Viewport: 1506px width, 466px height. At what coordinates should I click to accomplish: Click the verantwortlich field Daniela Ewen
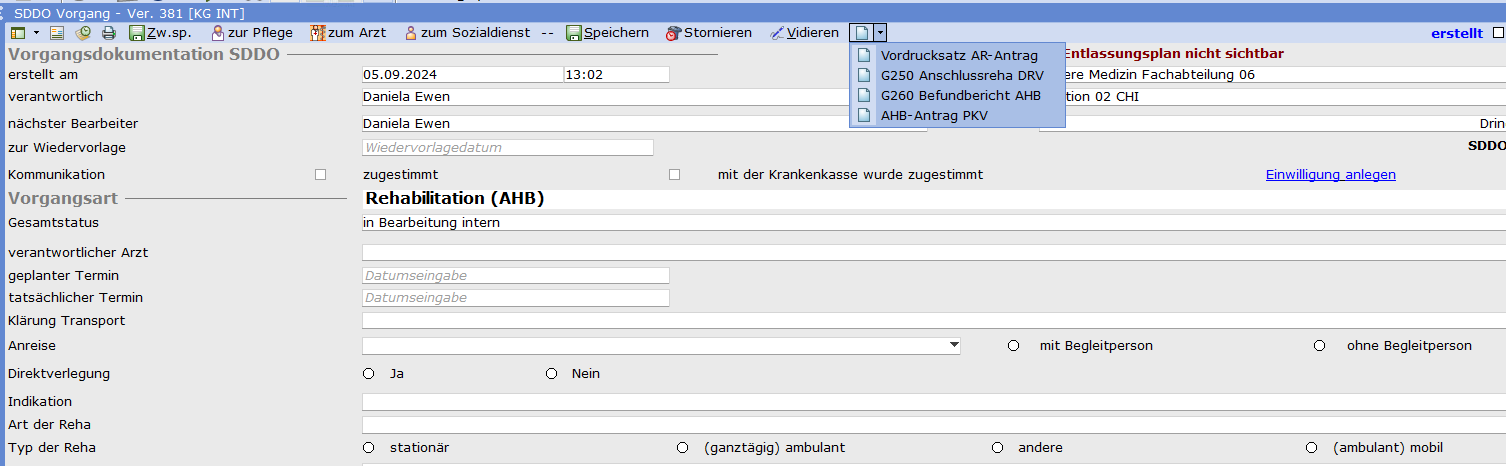click(605, 96)
